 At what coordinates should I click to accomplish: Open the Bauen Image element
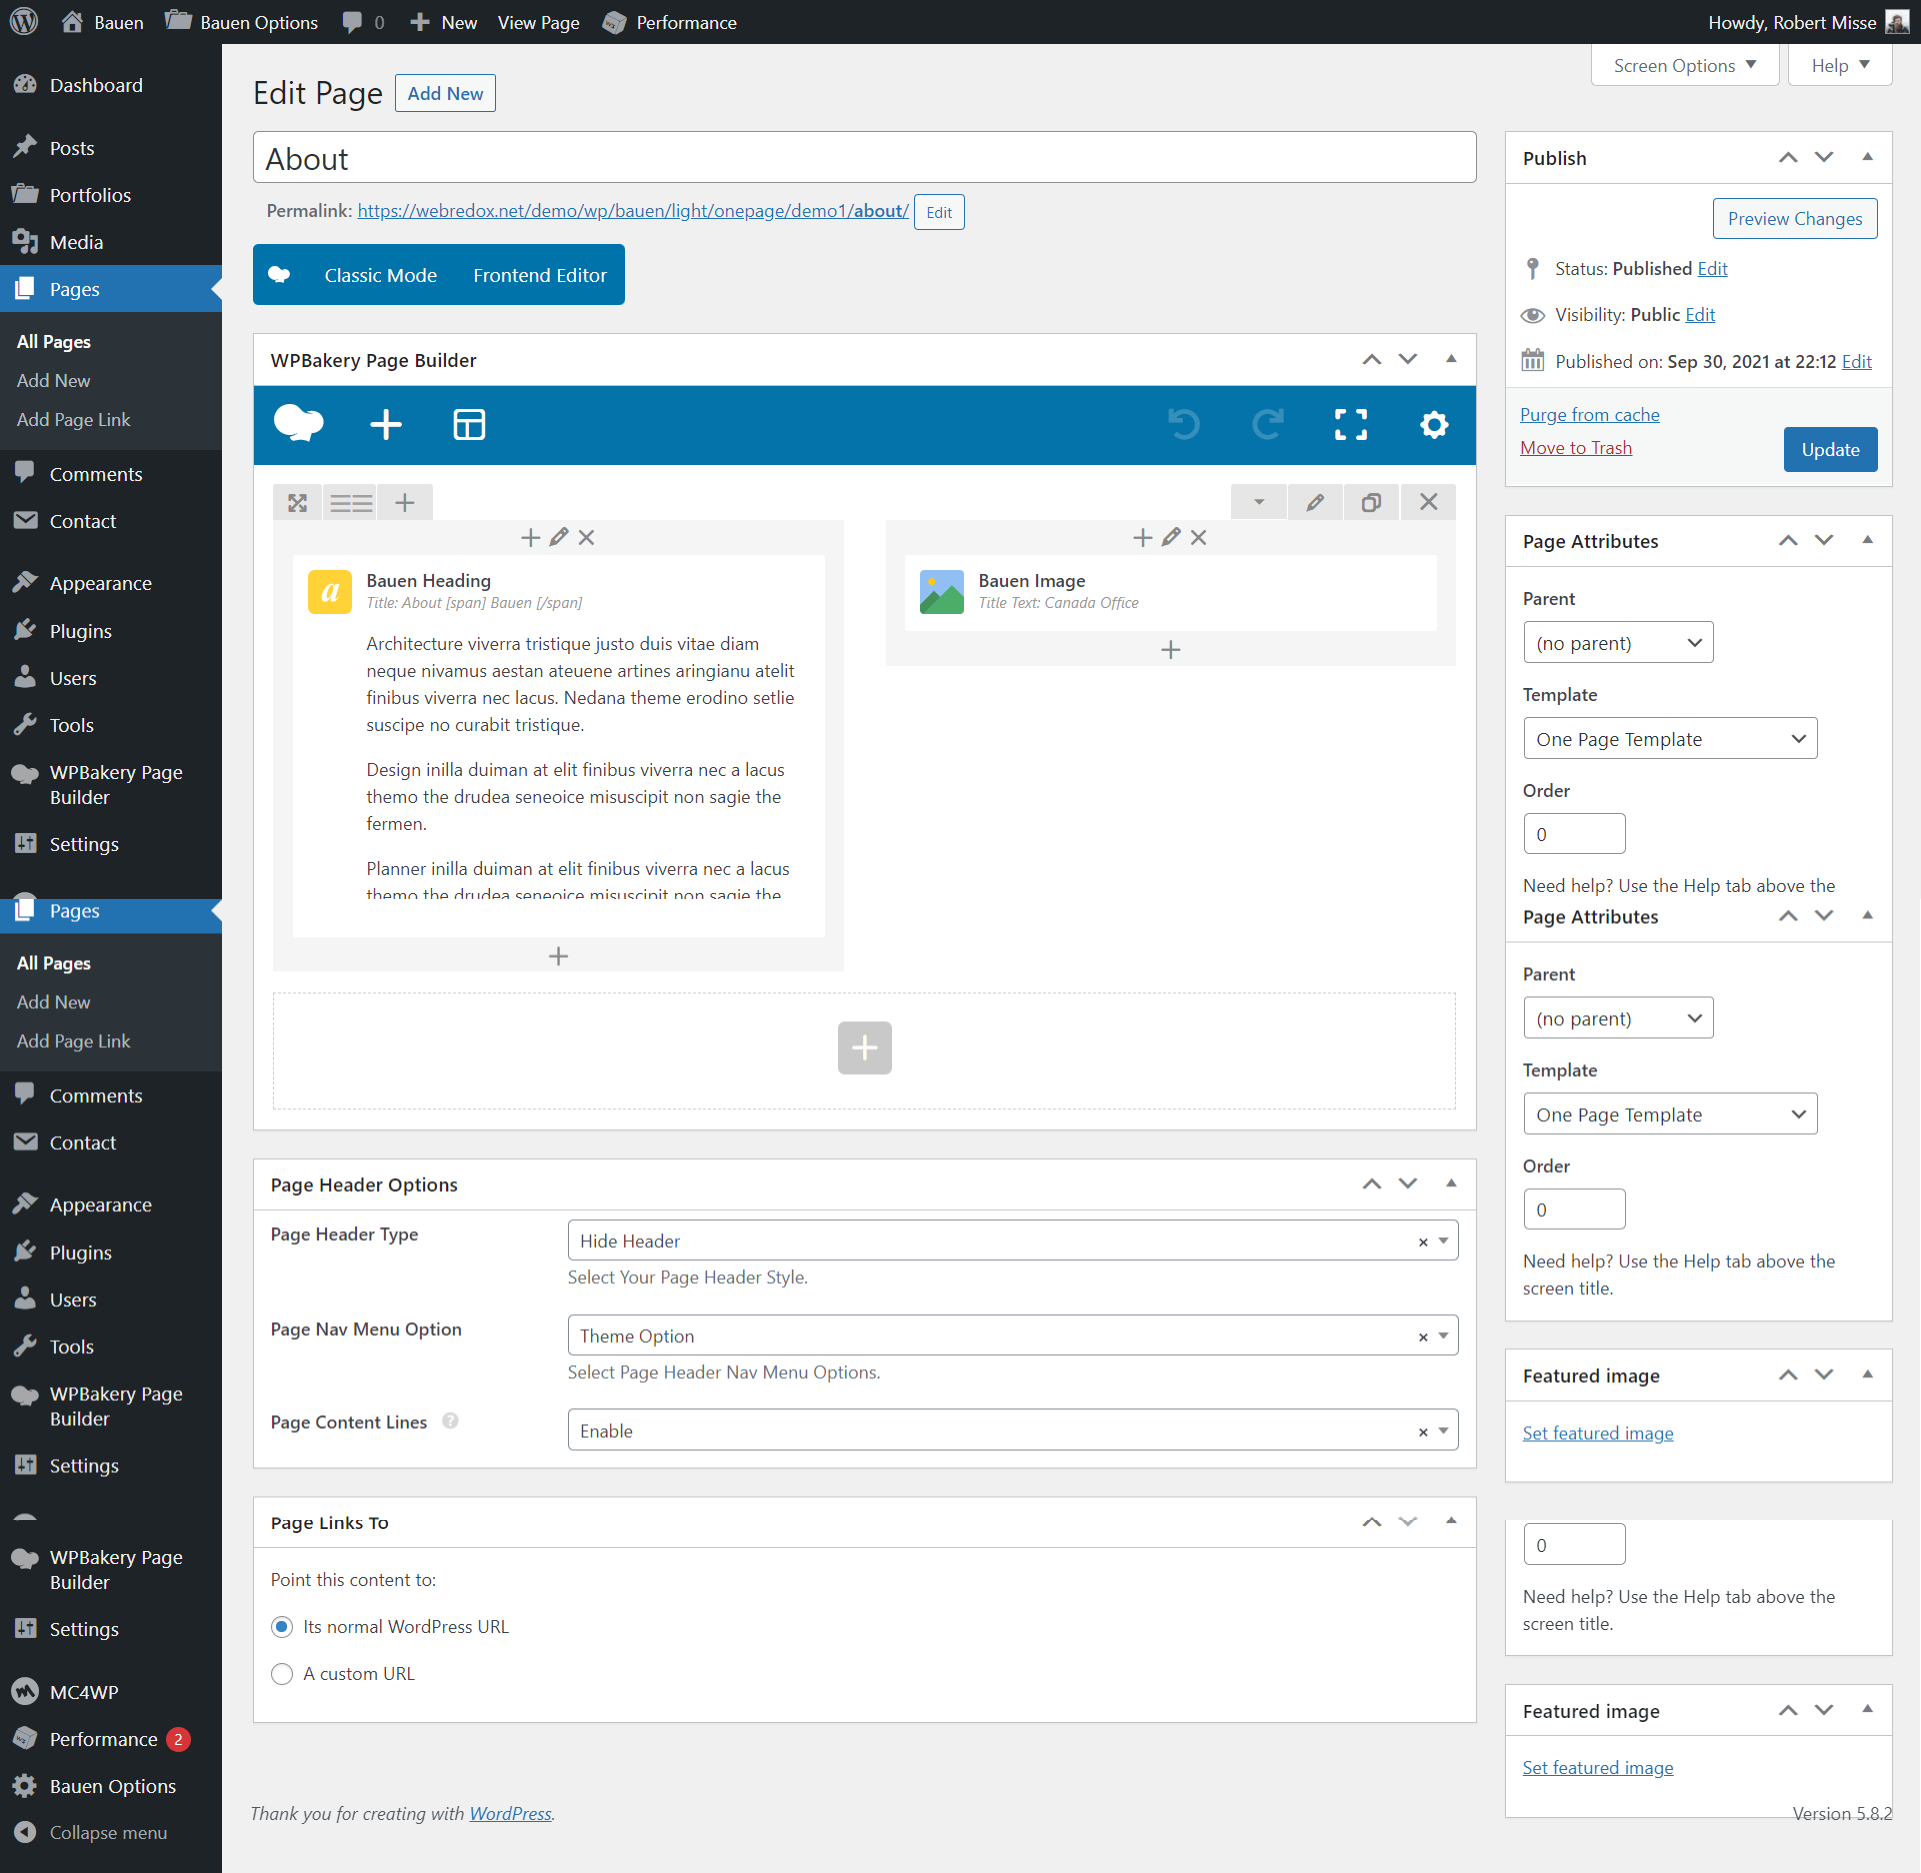point(1171,591)
